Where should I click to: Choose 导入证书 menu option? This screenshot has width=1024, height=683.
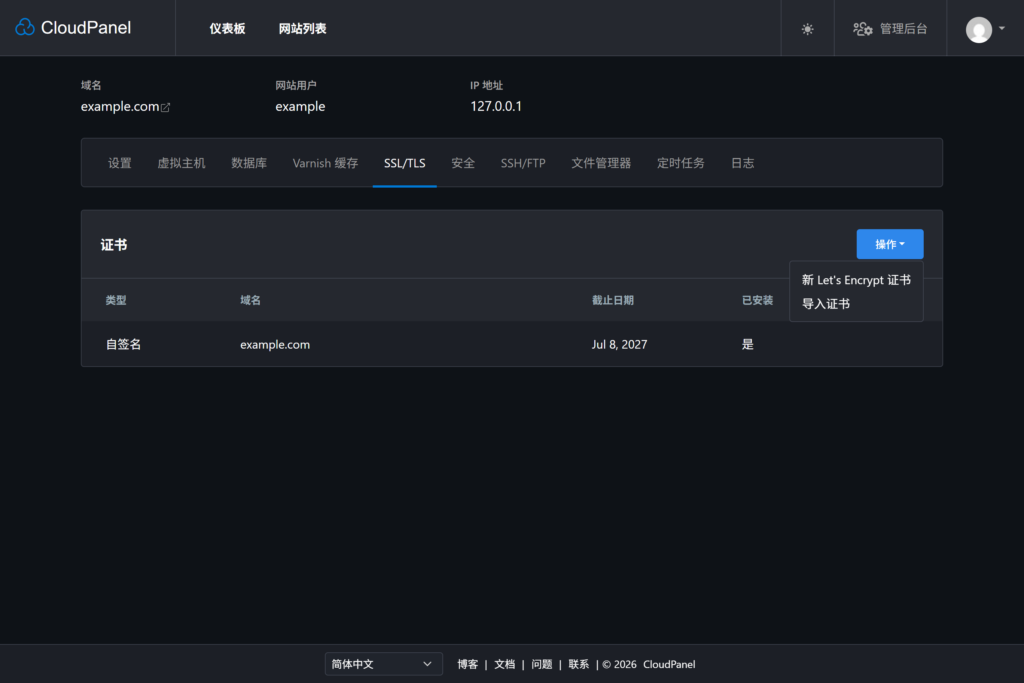click(x=825, y=304)
